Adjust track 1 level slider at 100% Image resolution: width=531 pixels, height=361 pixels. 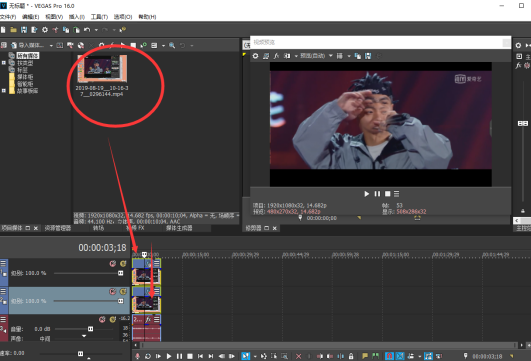pyautogui.click(x=121, y=273)
